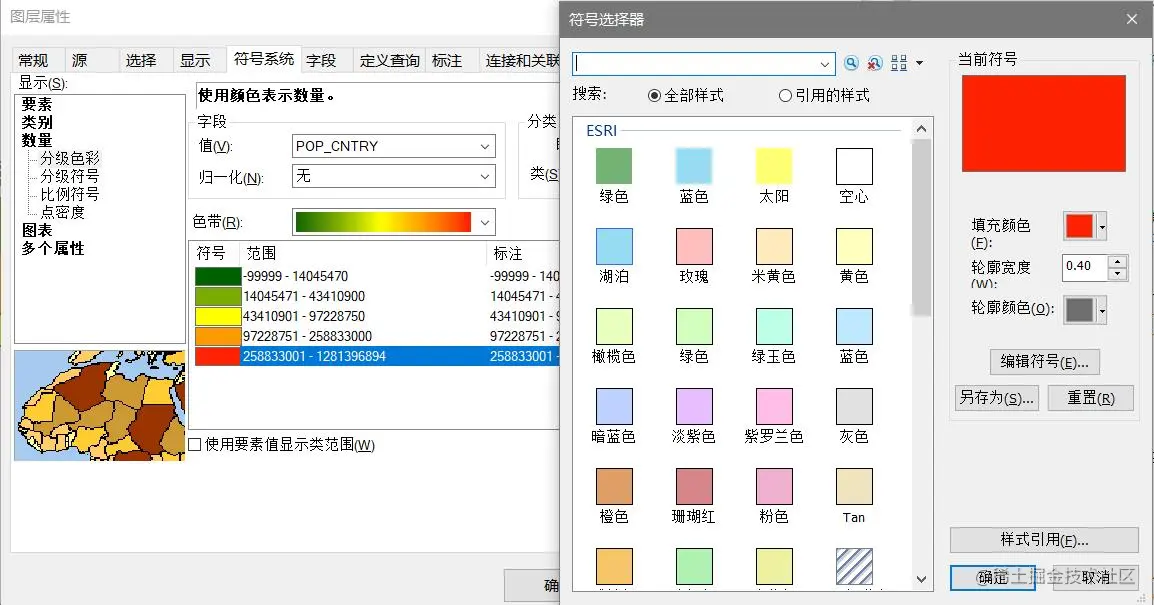
Task: Click the 轮廓颜色 gray color swatch
Action: pyautogui.click(x=1079, y=311)
